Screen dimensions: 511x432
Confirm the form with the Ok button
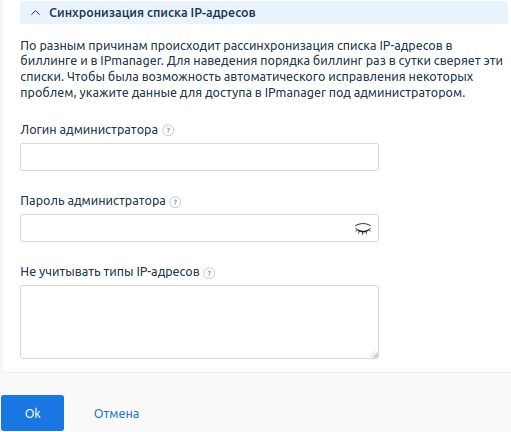(32, 413)
